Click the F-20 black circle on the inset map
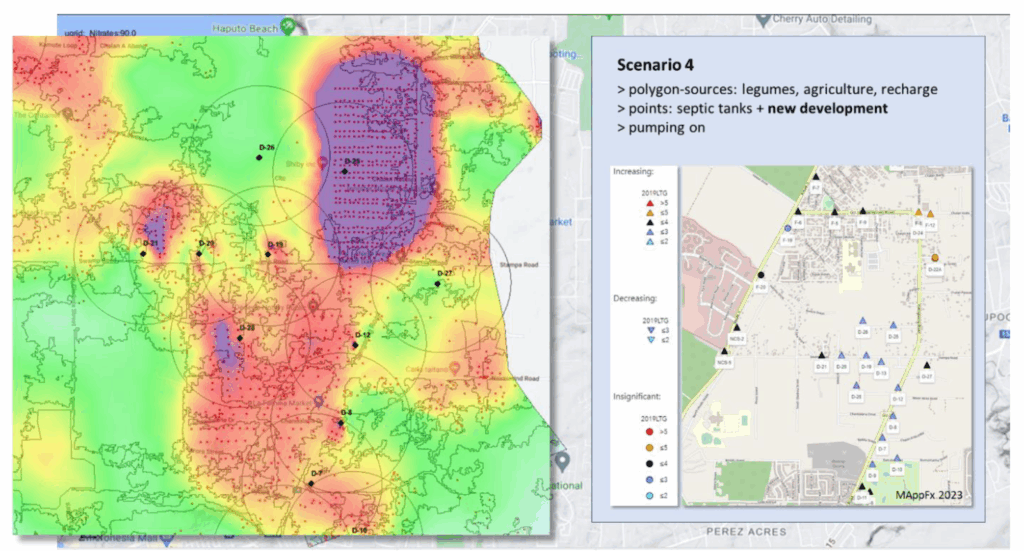1024x551 pixels. (x=761, y=275)
